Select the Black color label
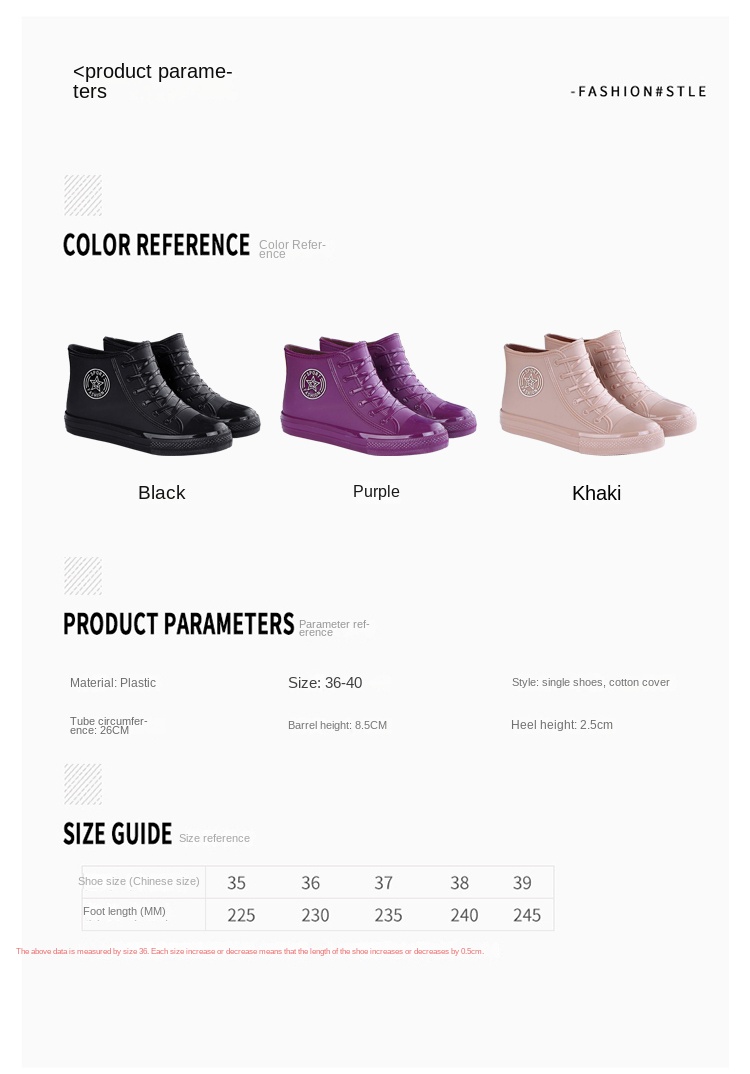This screenshot has height=1074, width=750. pyautogui.click(x=162, y=492)
